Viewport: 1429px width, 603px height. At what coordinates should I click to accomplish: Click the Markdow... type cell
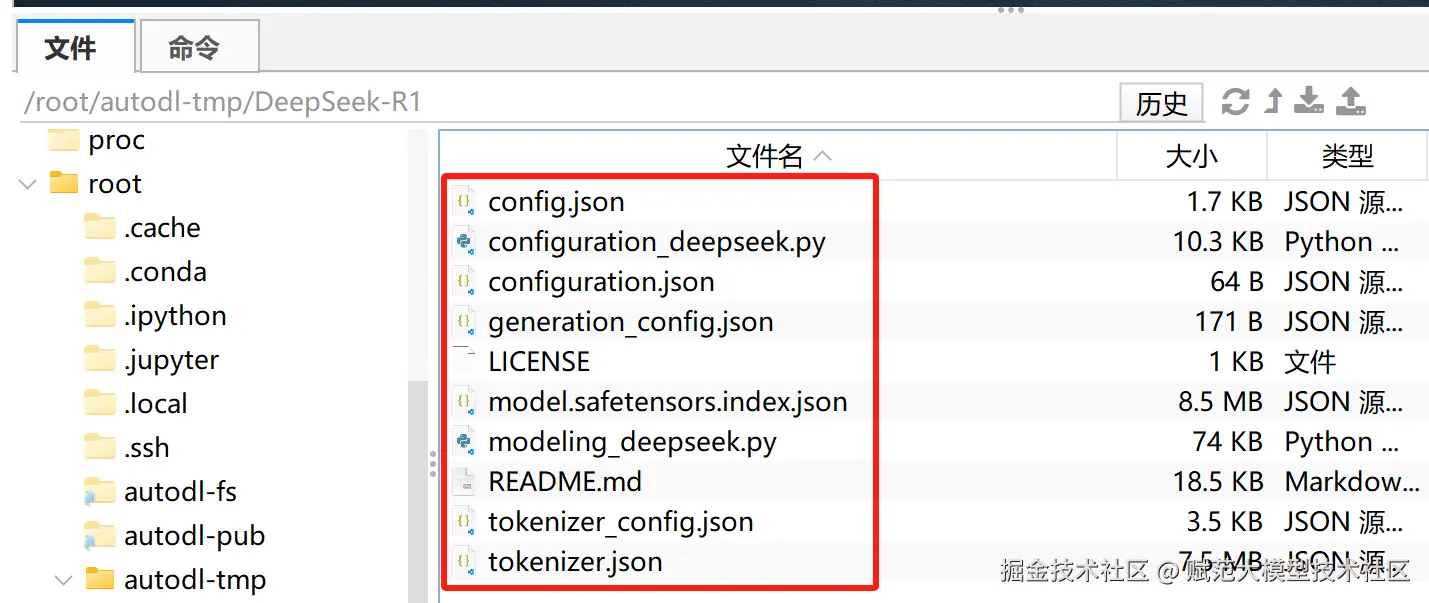1352,482
